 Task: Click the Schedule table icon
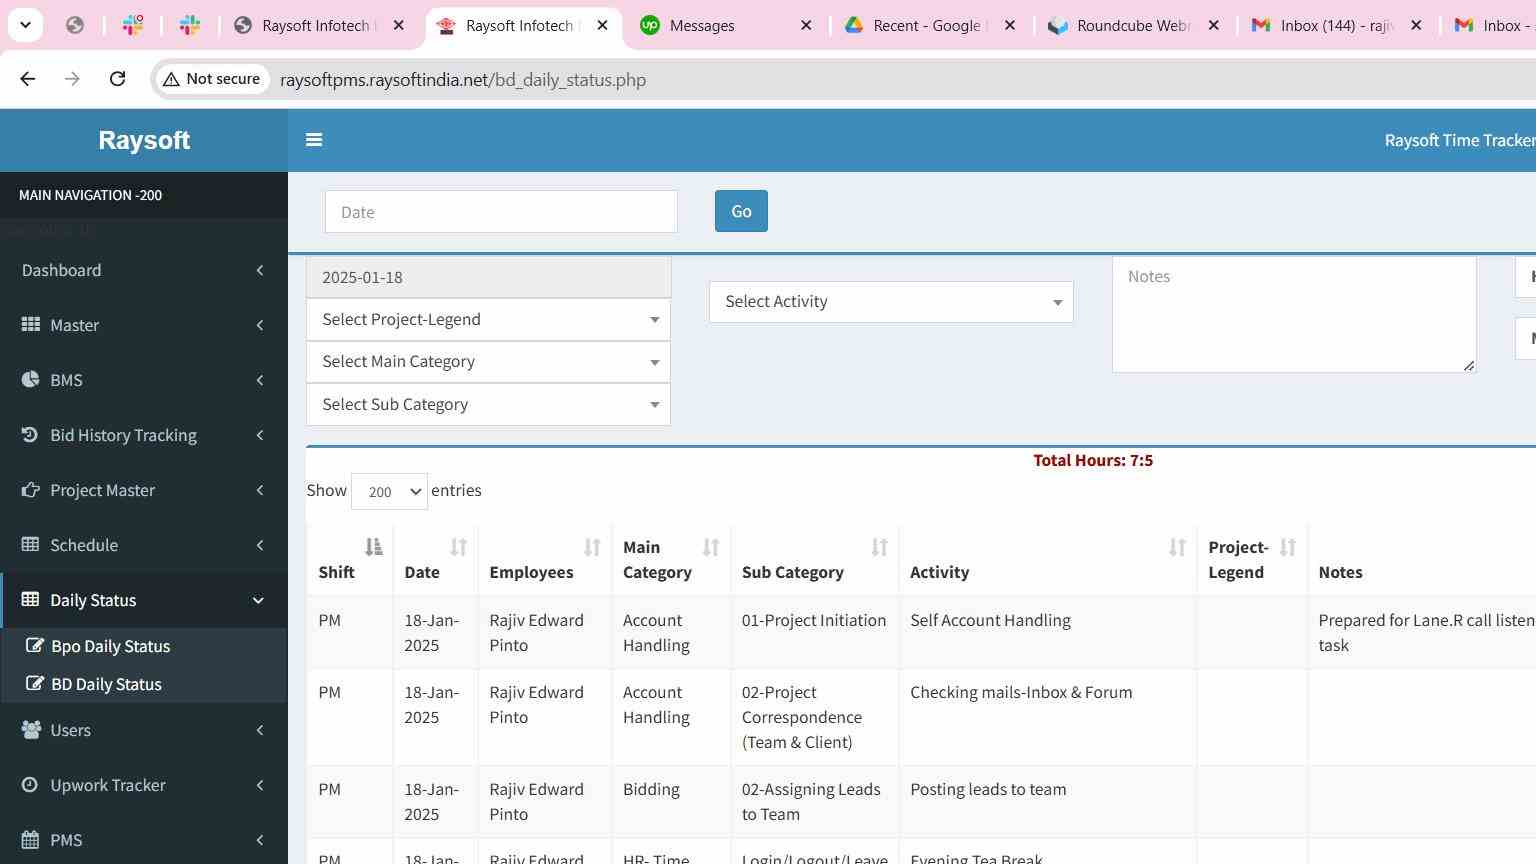[x=31, y=544]
